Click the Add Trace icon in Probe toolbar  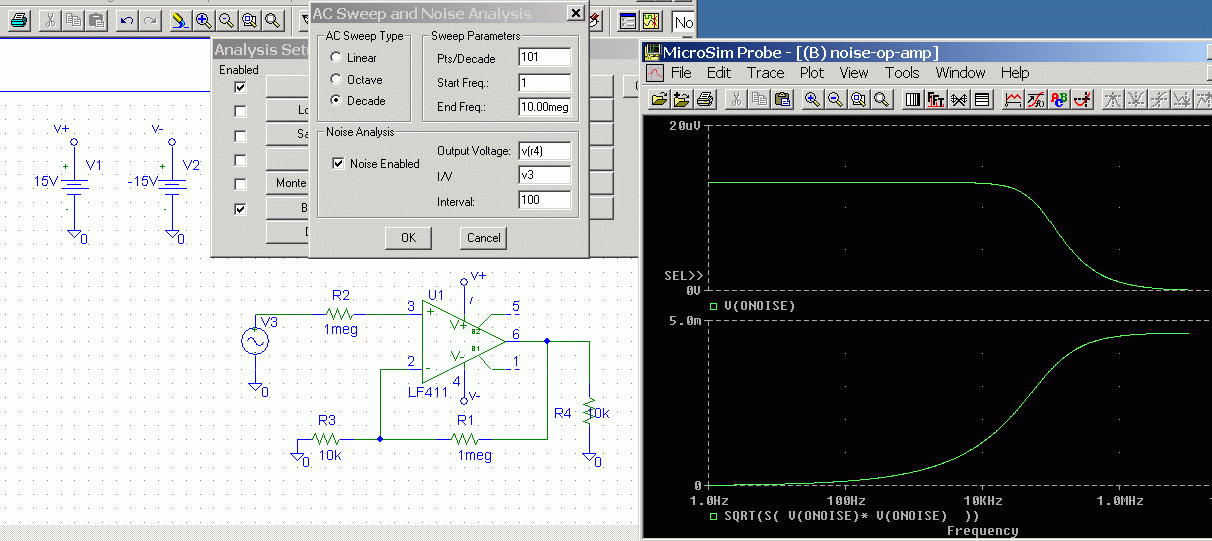coord(1012,99)
